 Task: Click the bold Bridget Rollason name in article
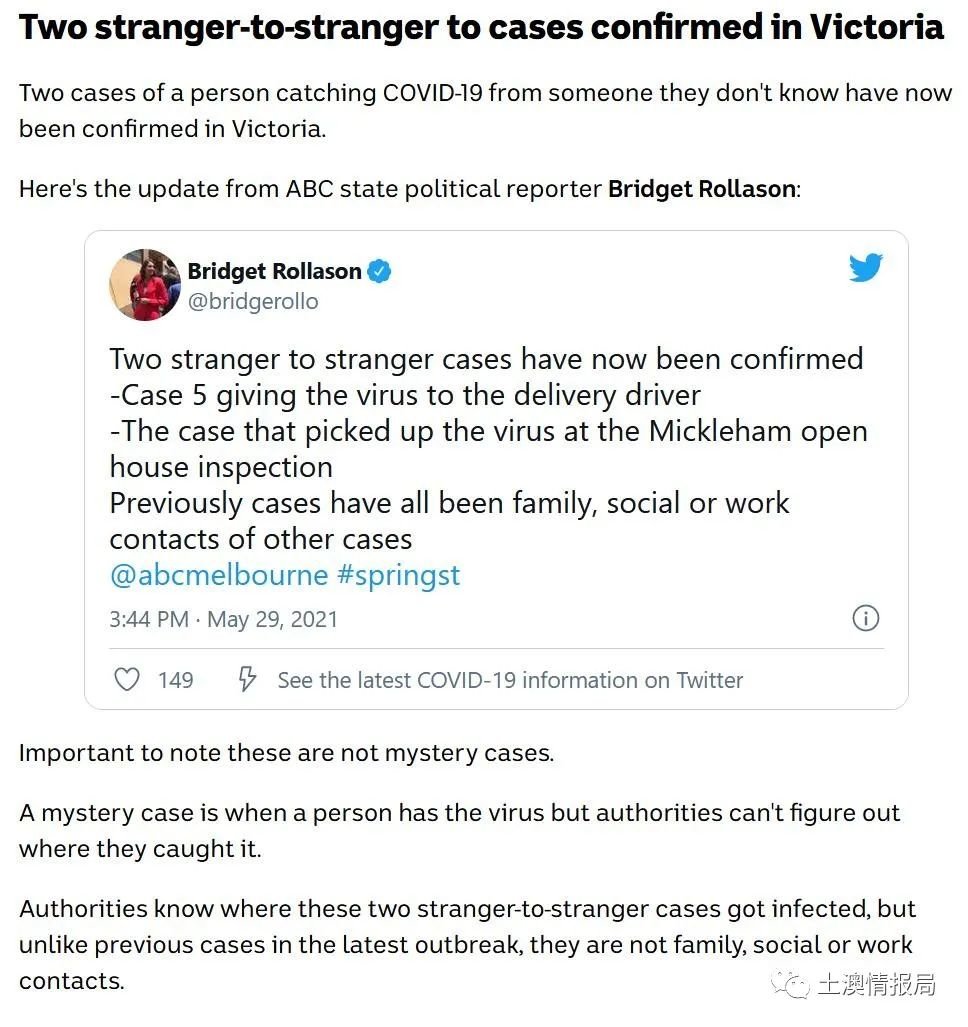(x=702, y=189)
